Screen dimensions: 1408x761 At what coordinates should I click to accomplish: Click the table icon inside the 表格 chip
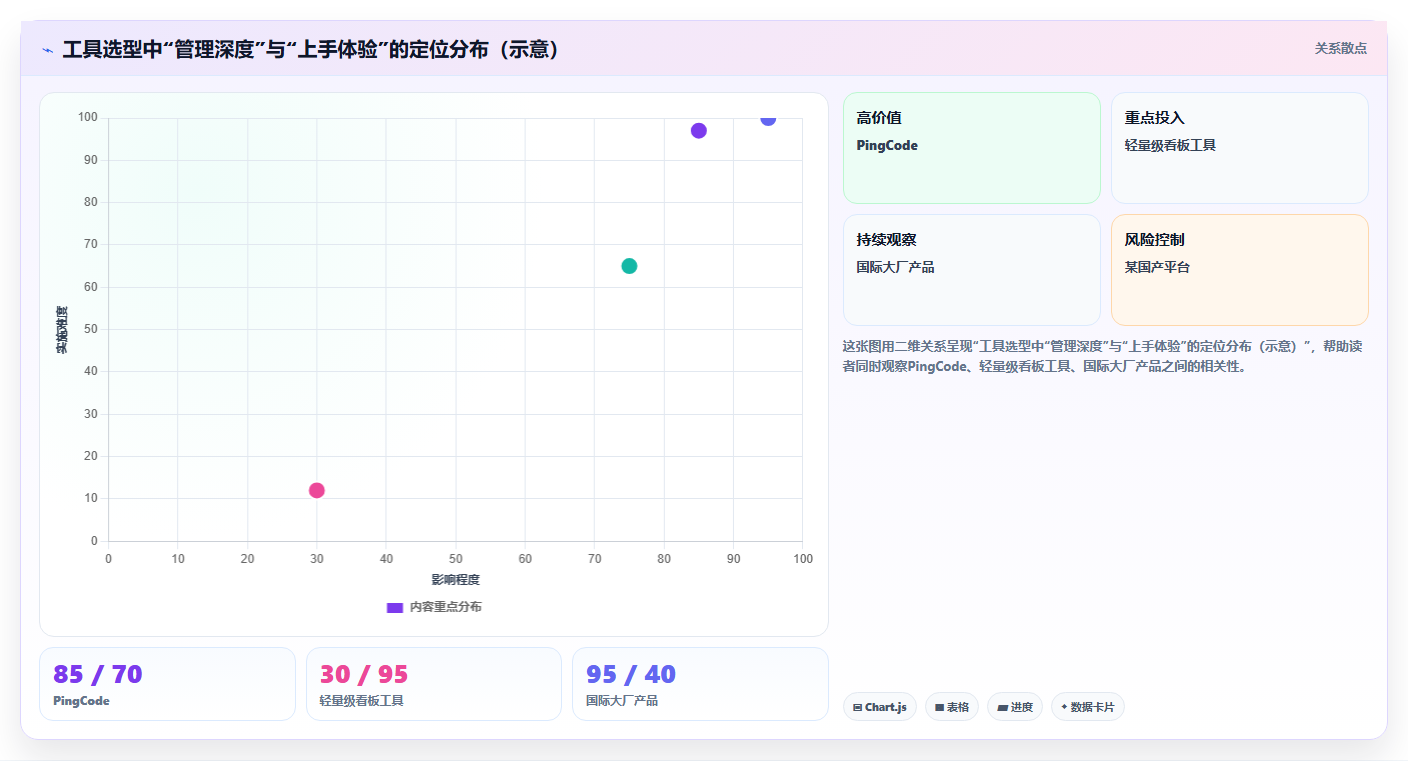pos(940,707)
